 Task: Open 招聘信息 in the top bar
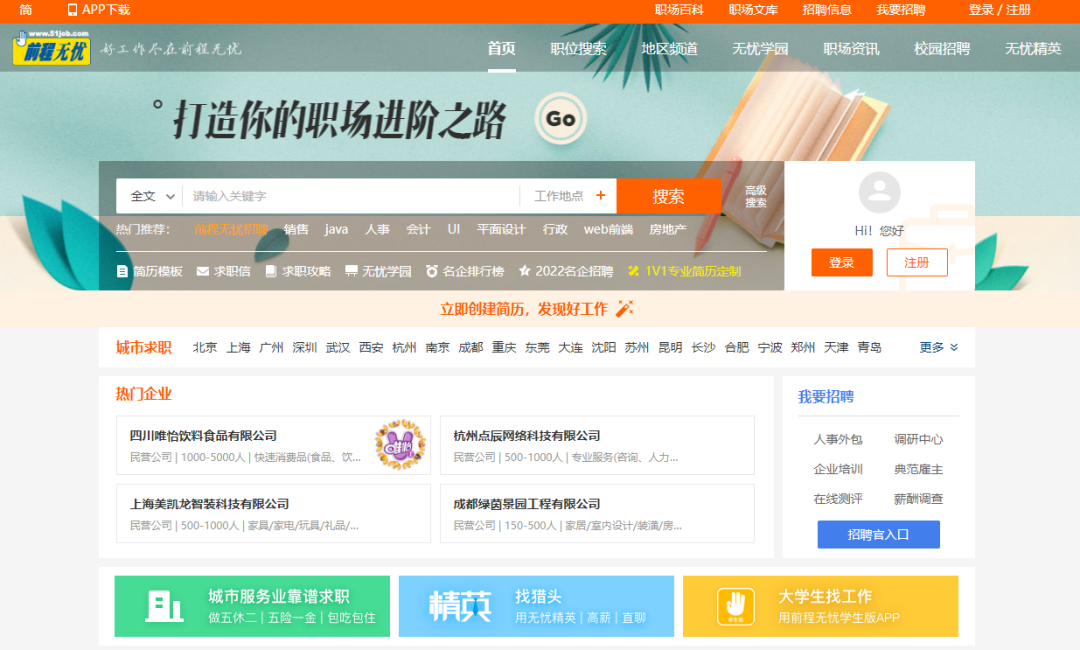(827, 10)
